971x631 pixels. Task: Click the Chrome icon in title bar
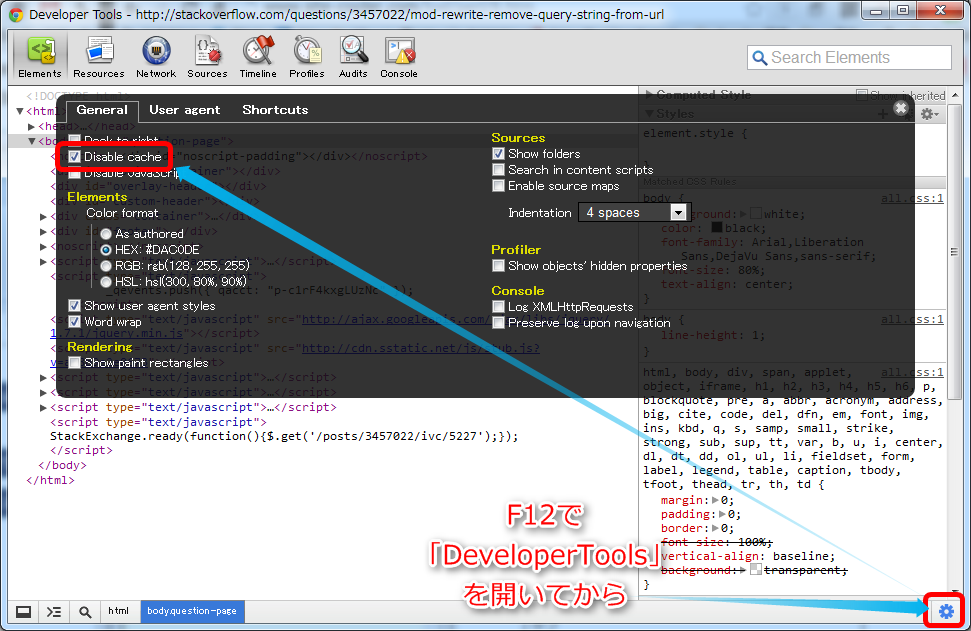click(x=15, y=14)
